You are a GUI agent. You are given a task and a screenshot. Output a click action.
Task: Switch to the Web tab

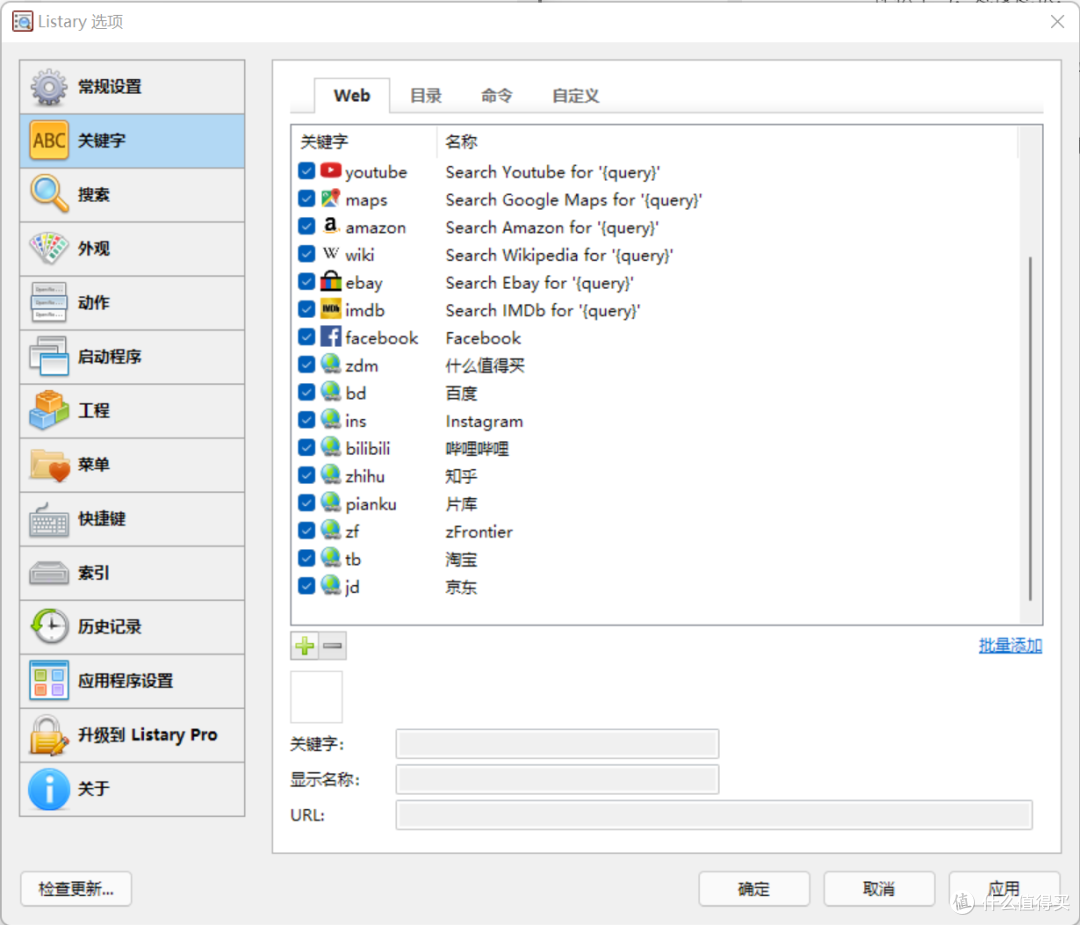click(352, 96)
